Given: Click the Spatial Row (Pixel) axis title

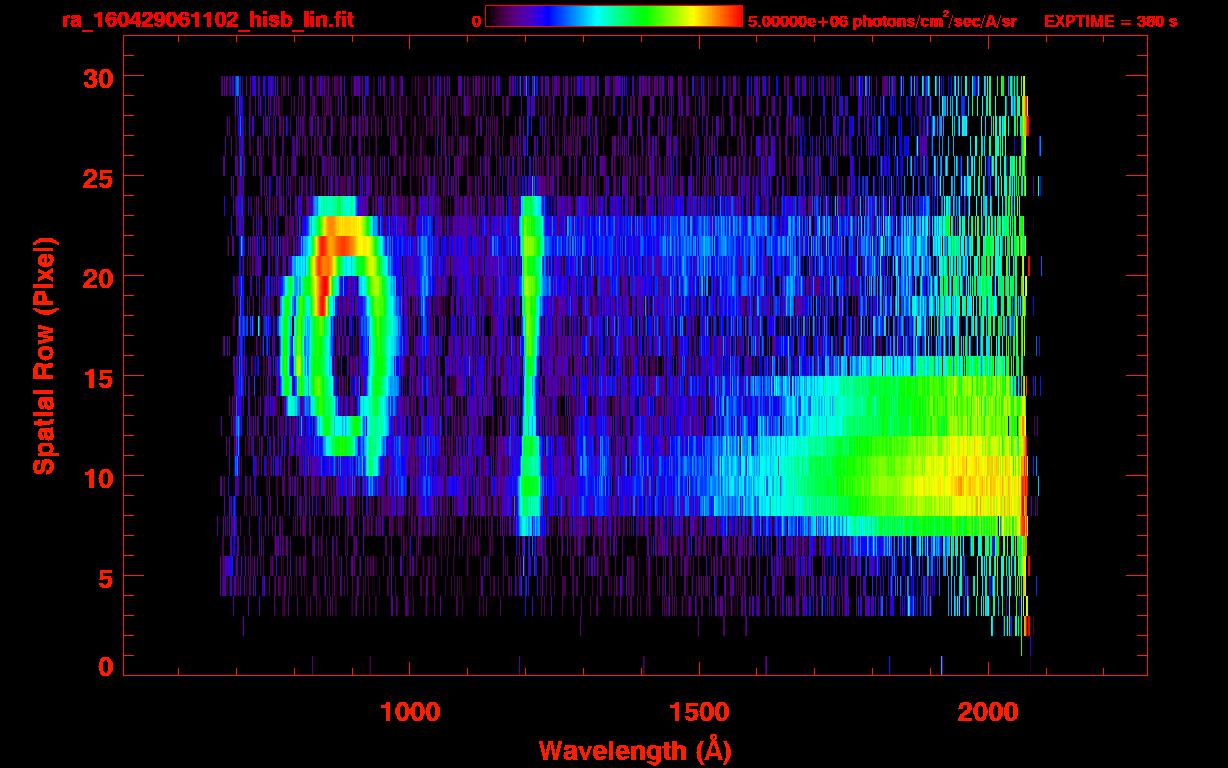Looking at the screenshot, I should [x=44, y=355].
